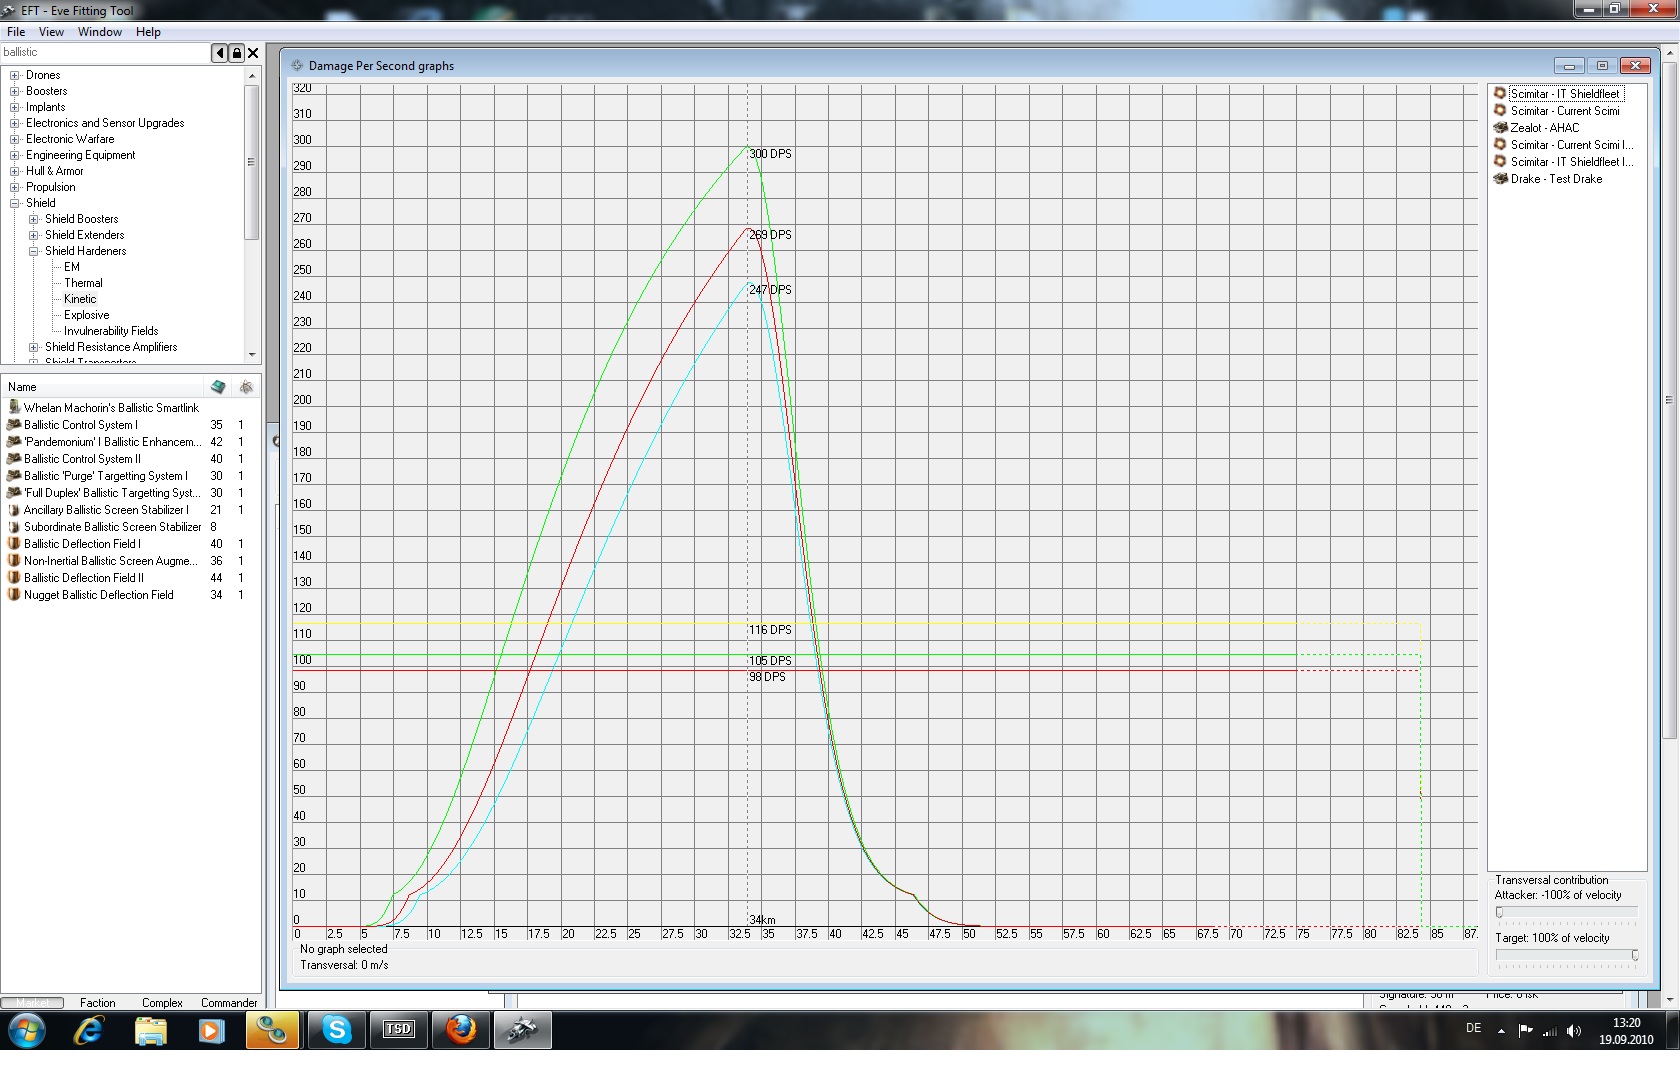Expand the Shield Boosters tree node

pyautogui.click(x=34, y=219)
